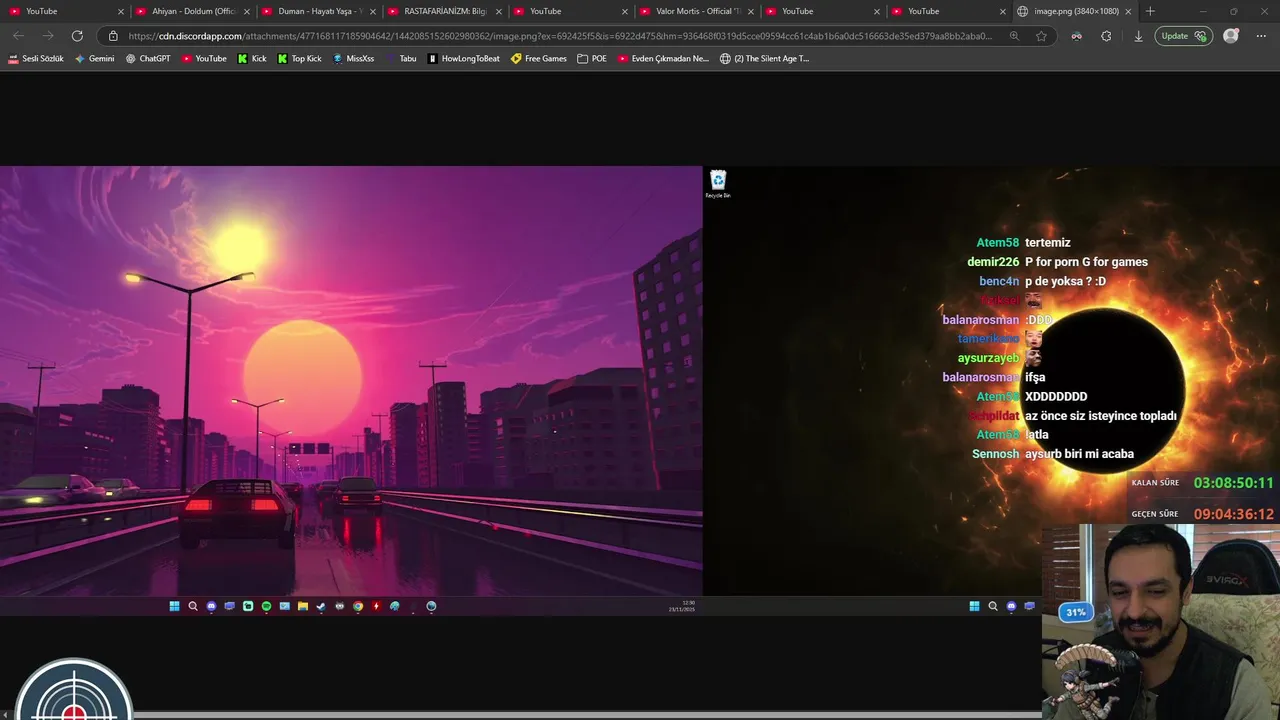Screen dimensions: 1280x720
Task: Go back to the previous page
Action: (x=18, y=36)
